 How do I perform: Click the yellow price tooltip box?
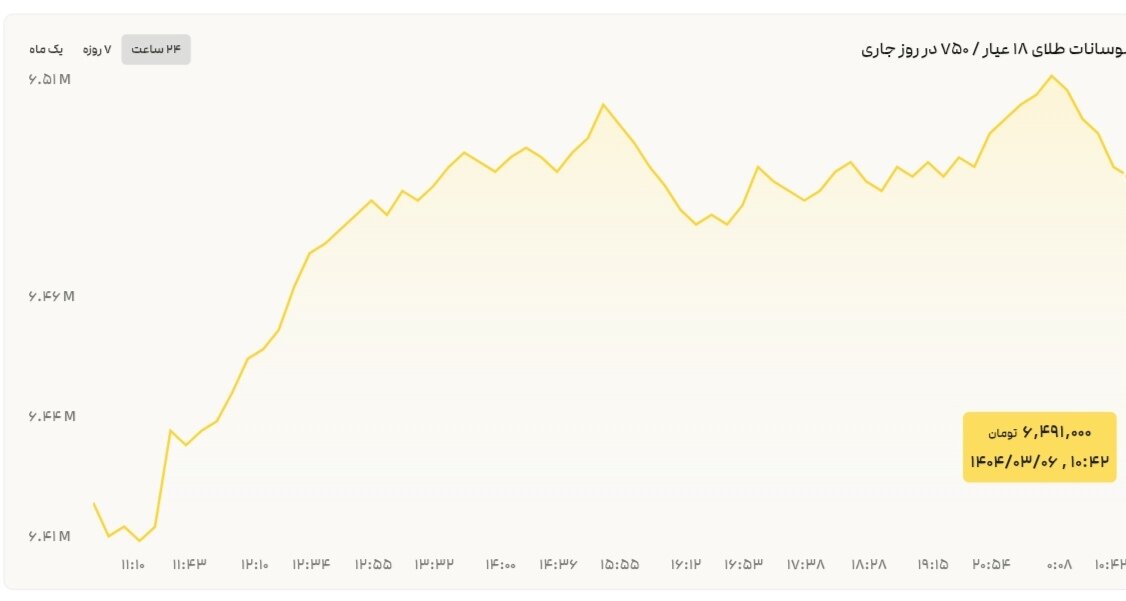point(1039,446)
